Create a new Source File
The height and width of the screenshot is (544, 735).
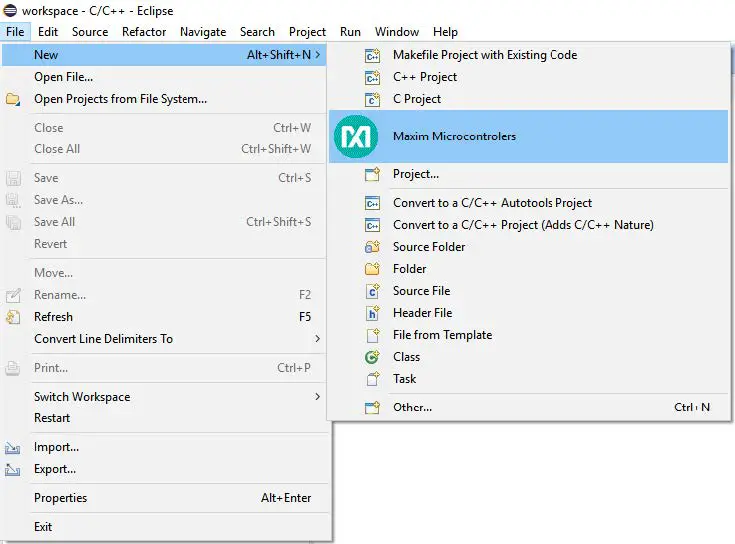click(x=528, y=291)
